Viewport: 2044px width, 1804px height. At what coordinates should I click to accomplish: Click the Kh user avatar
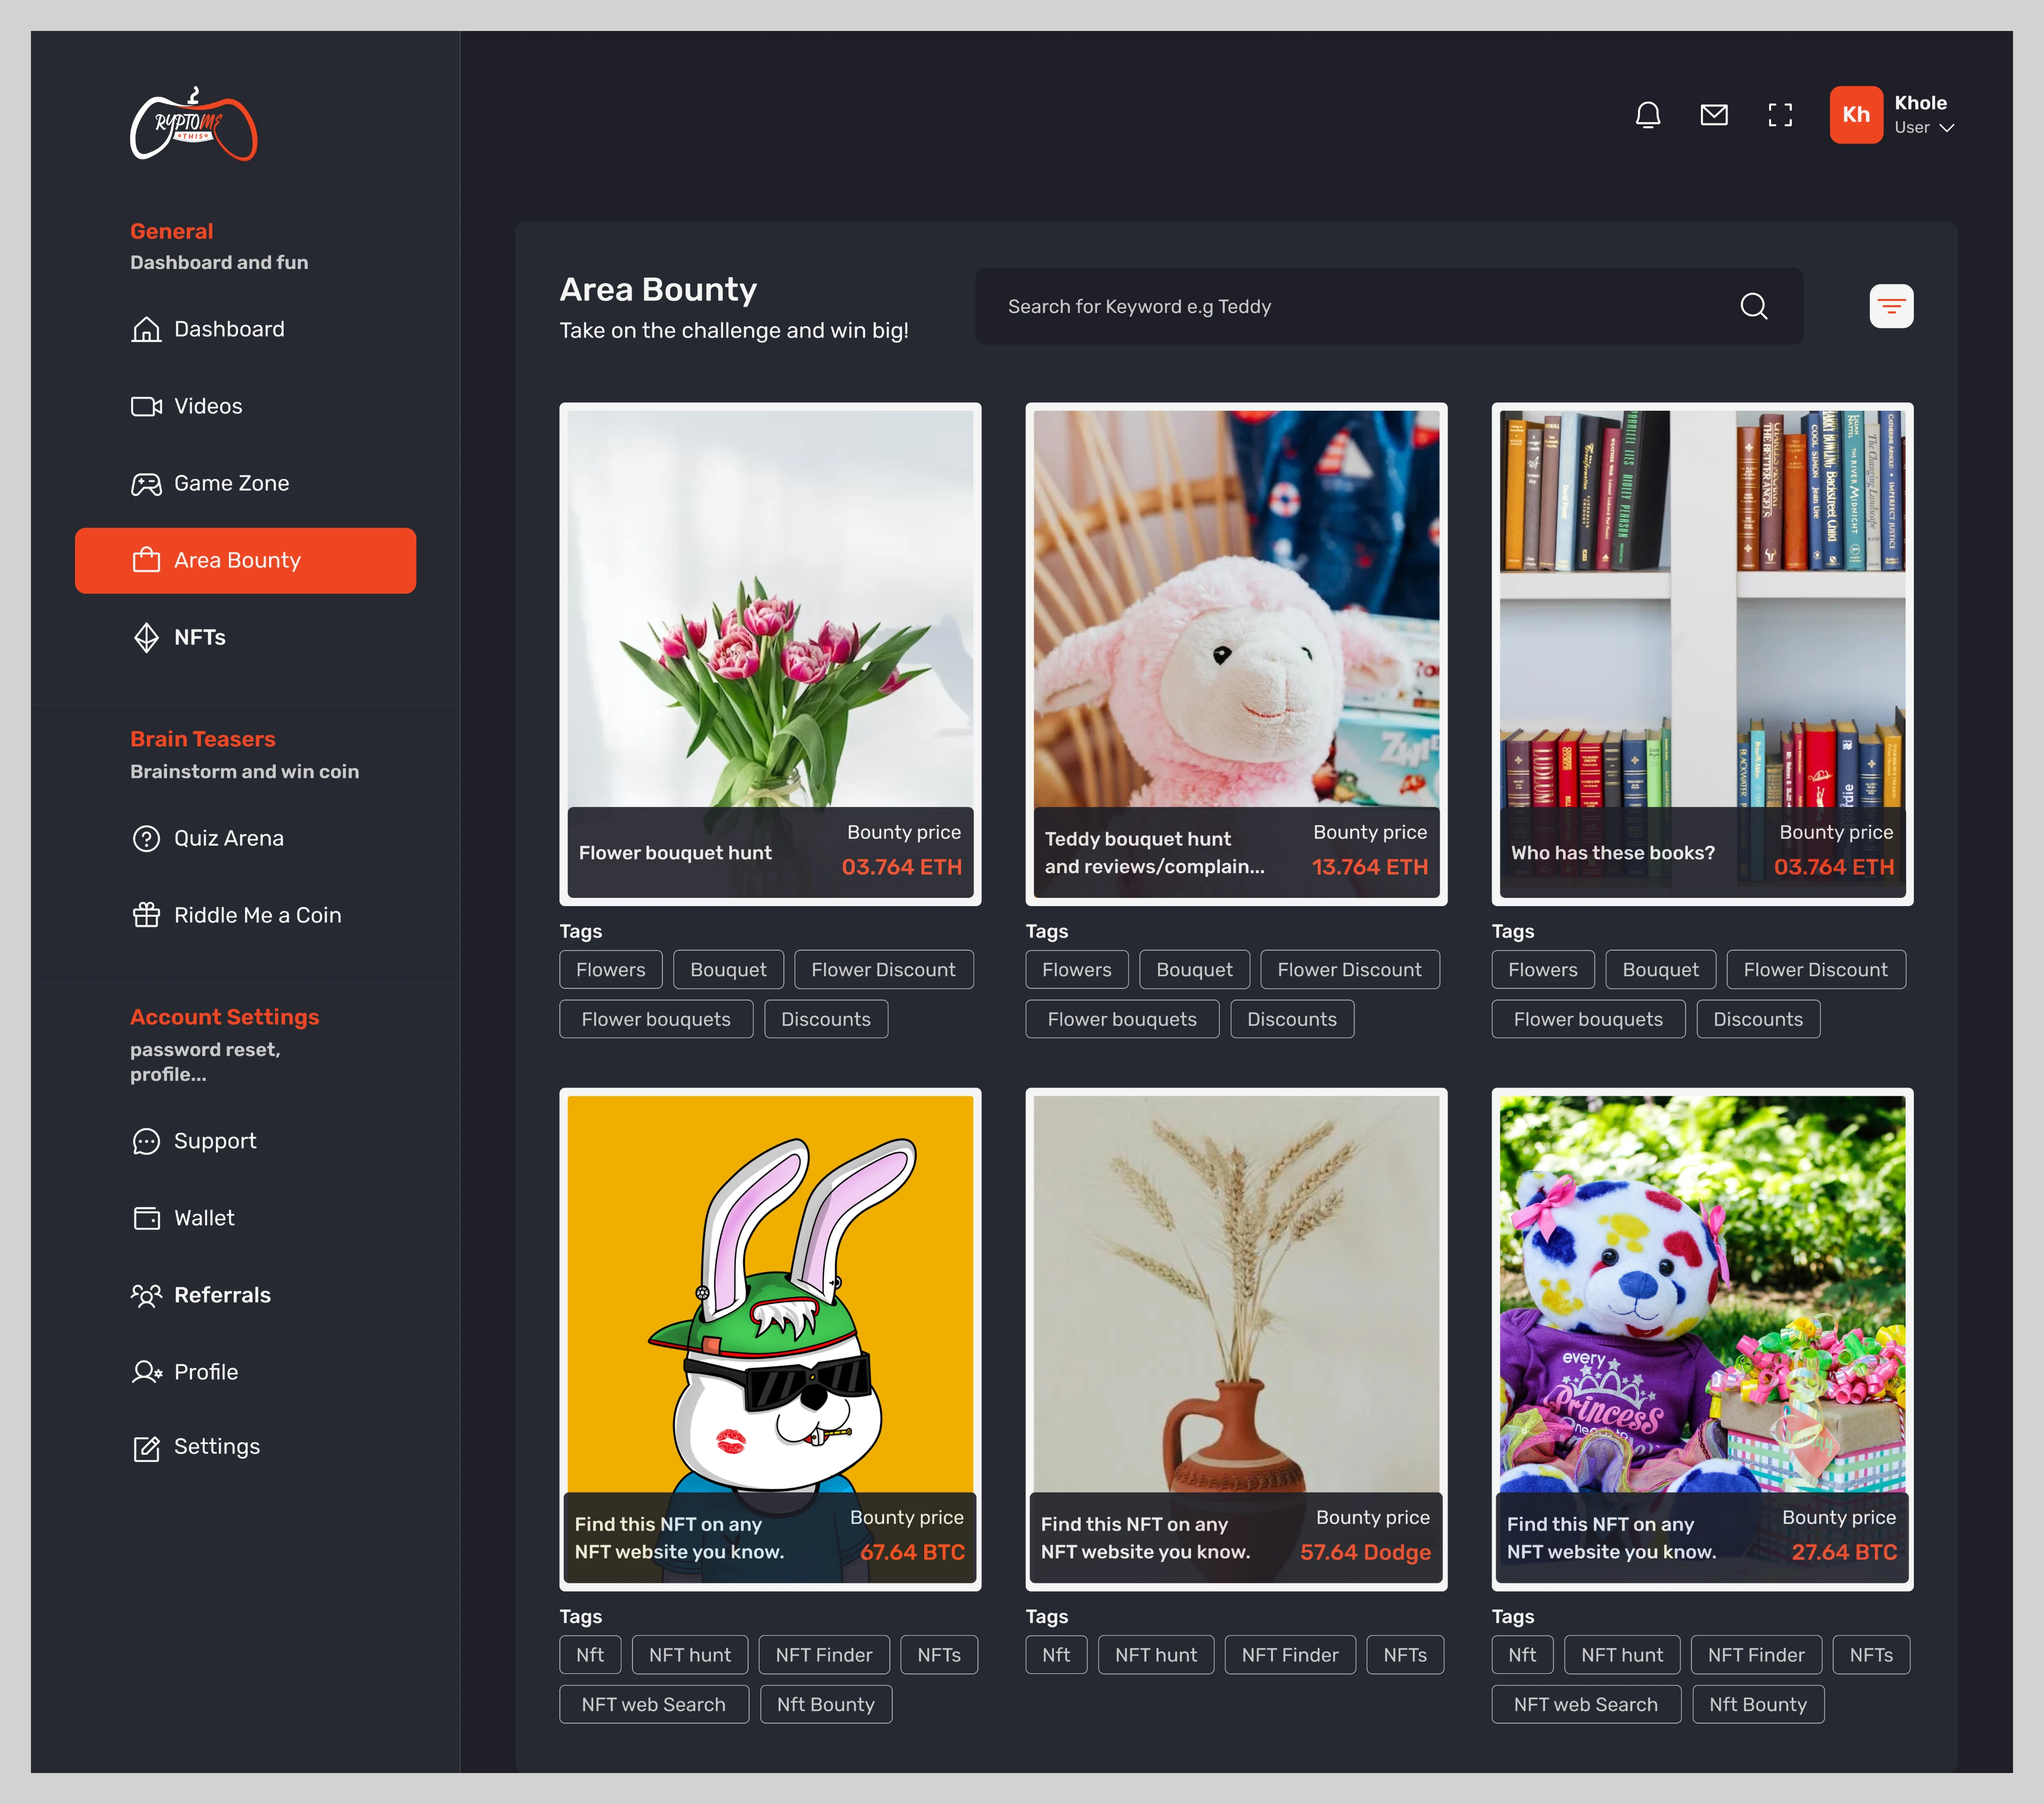(1855, 115)
